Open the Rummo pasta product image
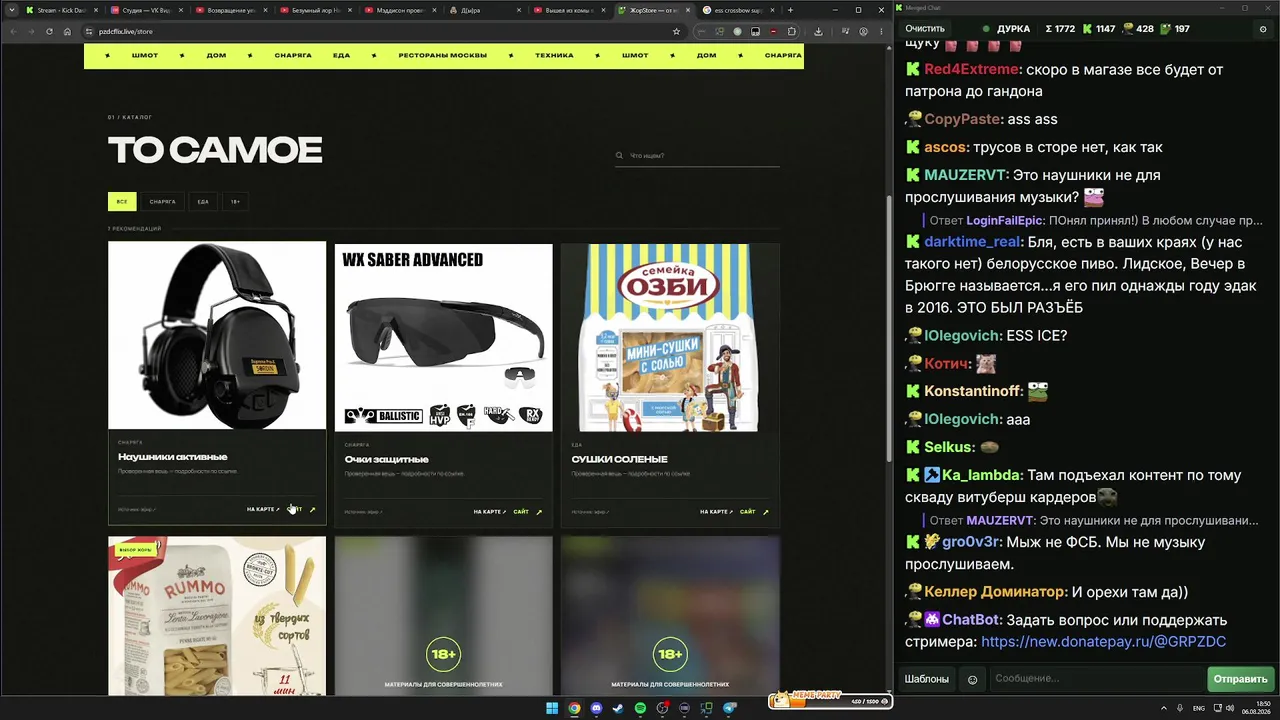Screen dimensions: 1280x720 [x=217, y=616]
